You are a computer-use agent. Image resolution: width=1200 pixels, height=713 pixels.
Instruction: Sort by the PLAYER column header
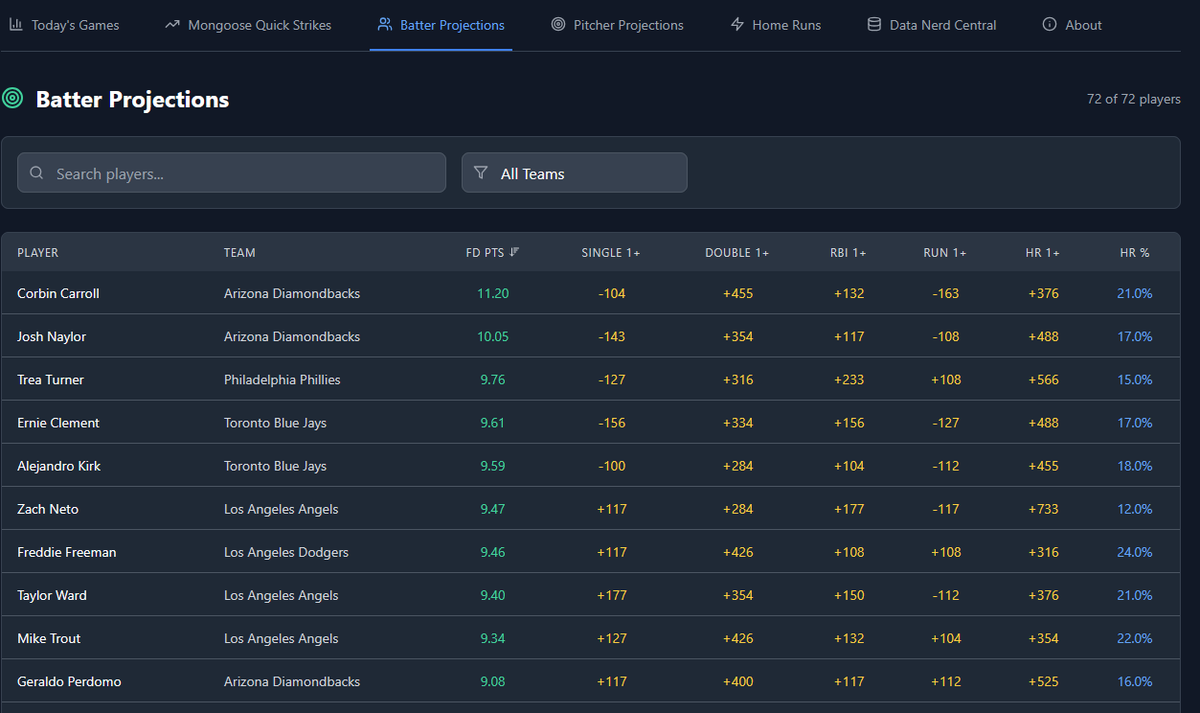pos(38,253)
